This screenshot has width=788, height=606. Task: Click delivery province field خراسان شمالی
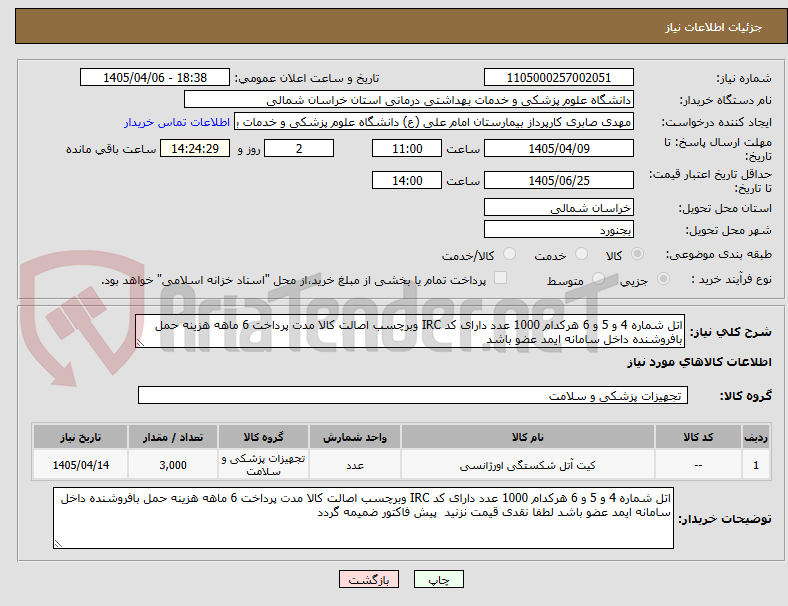[x=558, y=208]
